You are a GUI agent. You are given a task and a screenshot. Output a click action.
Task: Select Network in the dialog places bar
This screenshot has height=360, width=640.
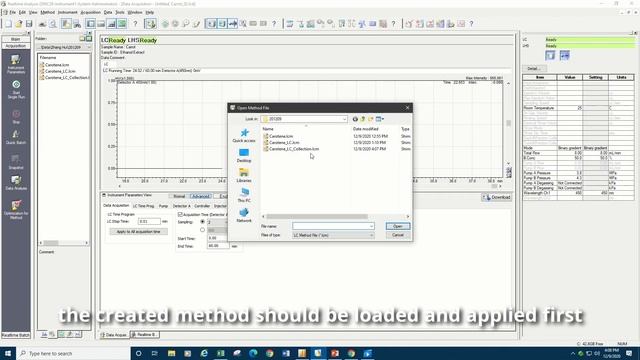click(x=244, y=216)
